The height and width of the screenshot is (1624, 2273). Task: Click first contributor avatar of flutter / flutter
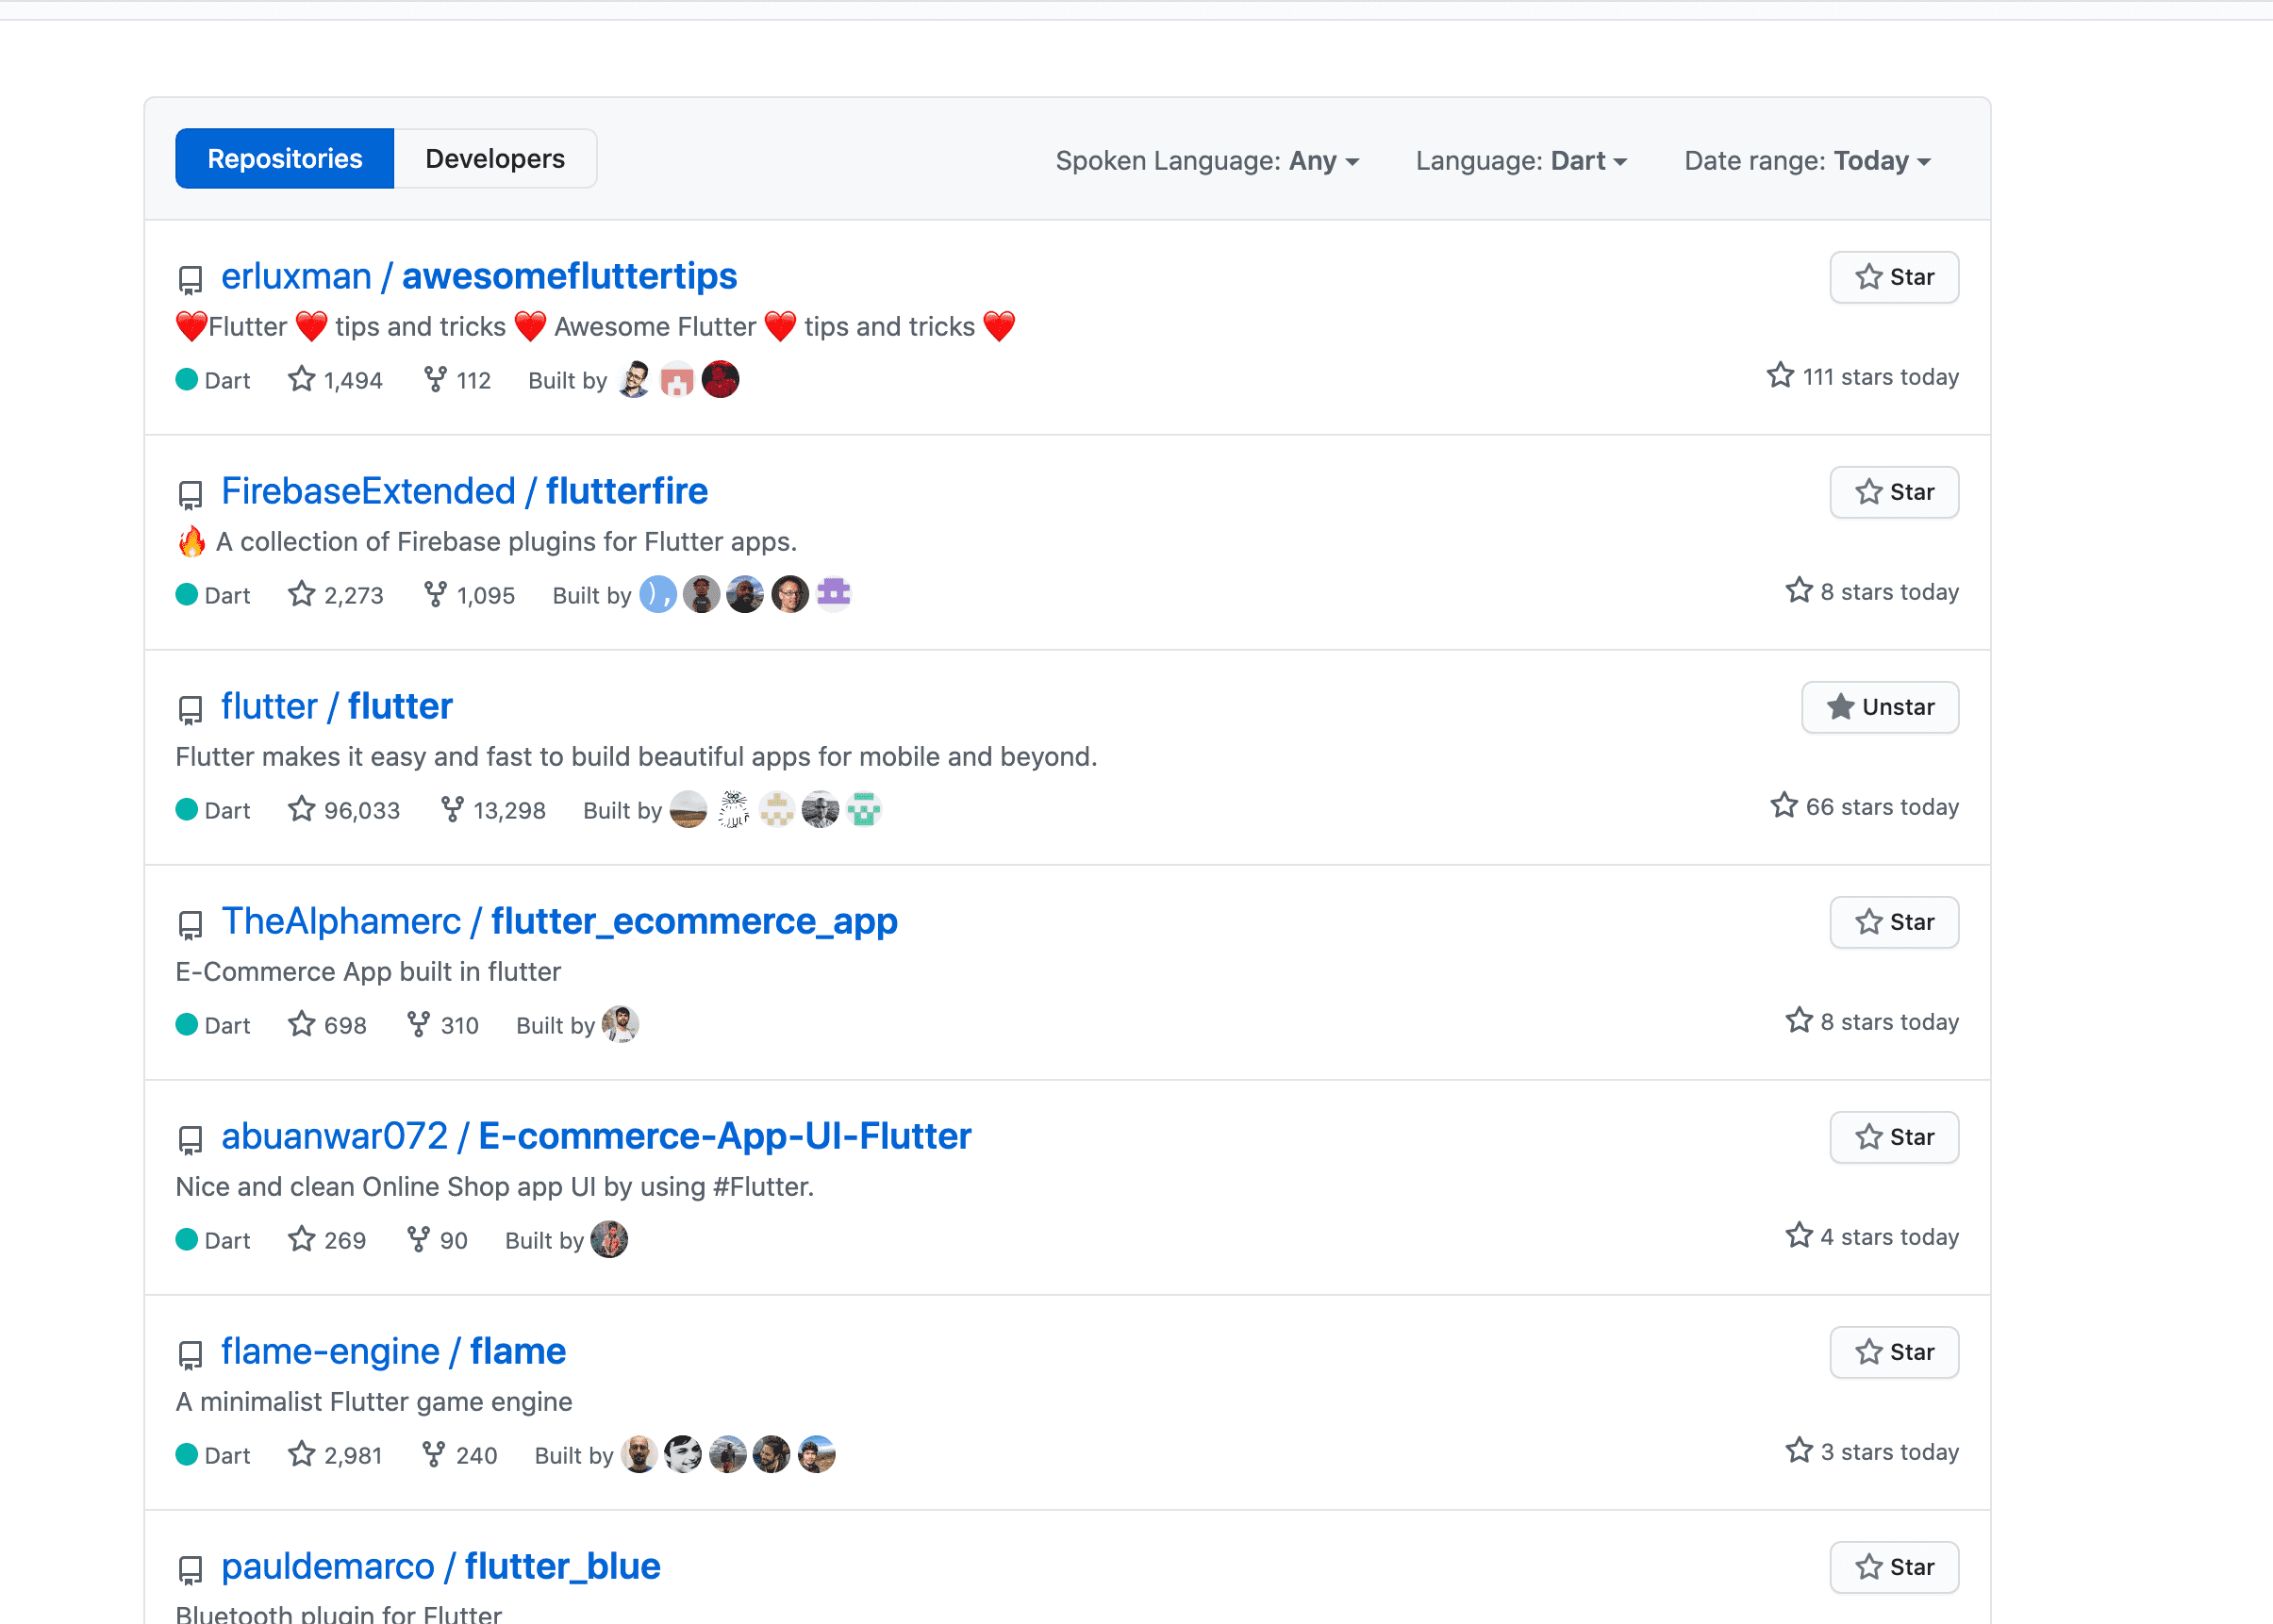click(689, 809)
